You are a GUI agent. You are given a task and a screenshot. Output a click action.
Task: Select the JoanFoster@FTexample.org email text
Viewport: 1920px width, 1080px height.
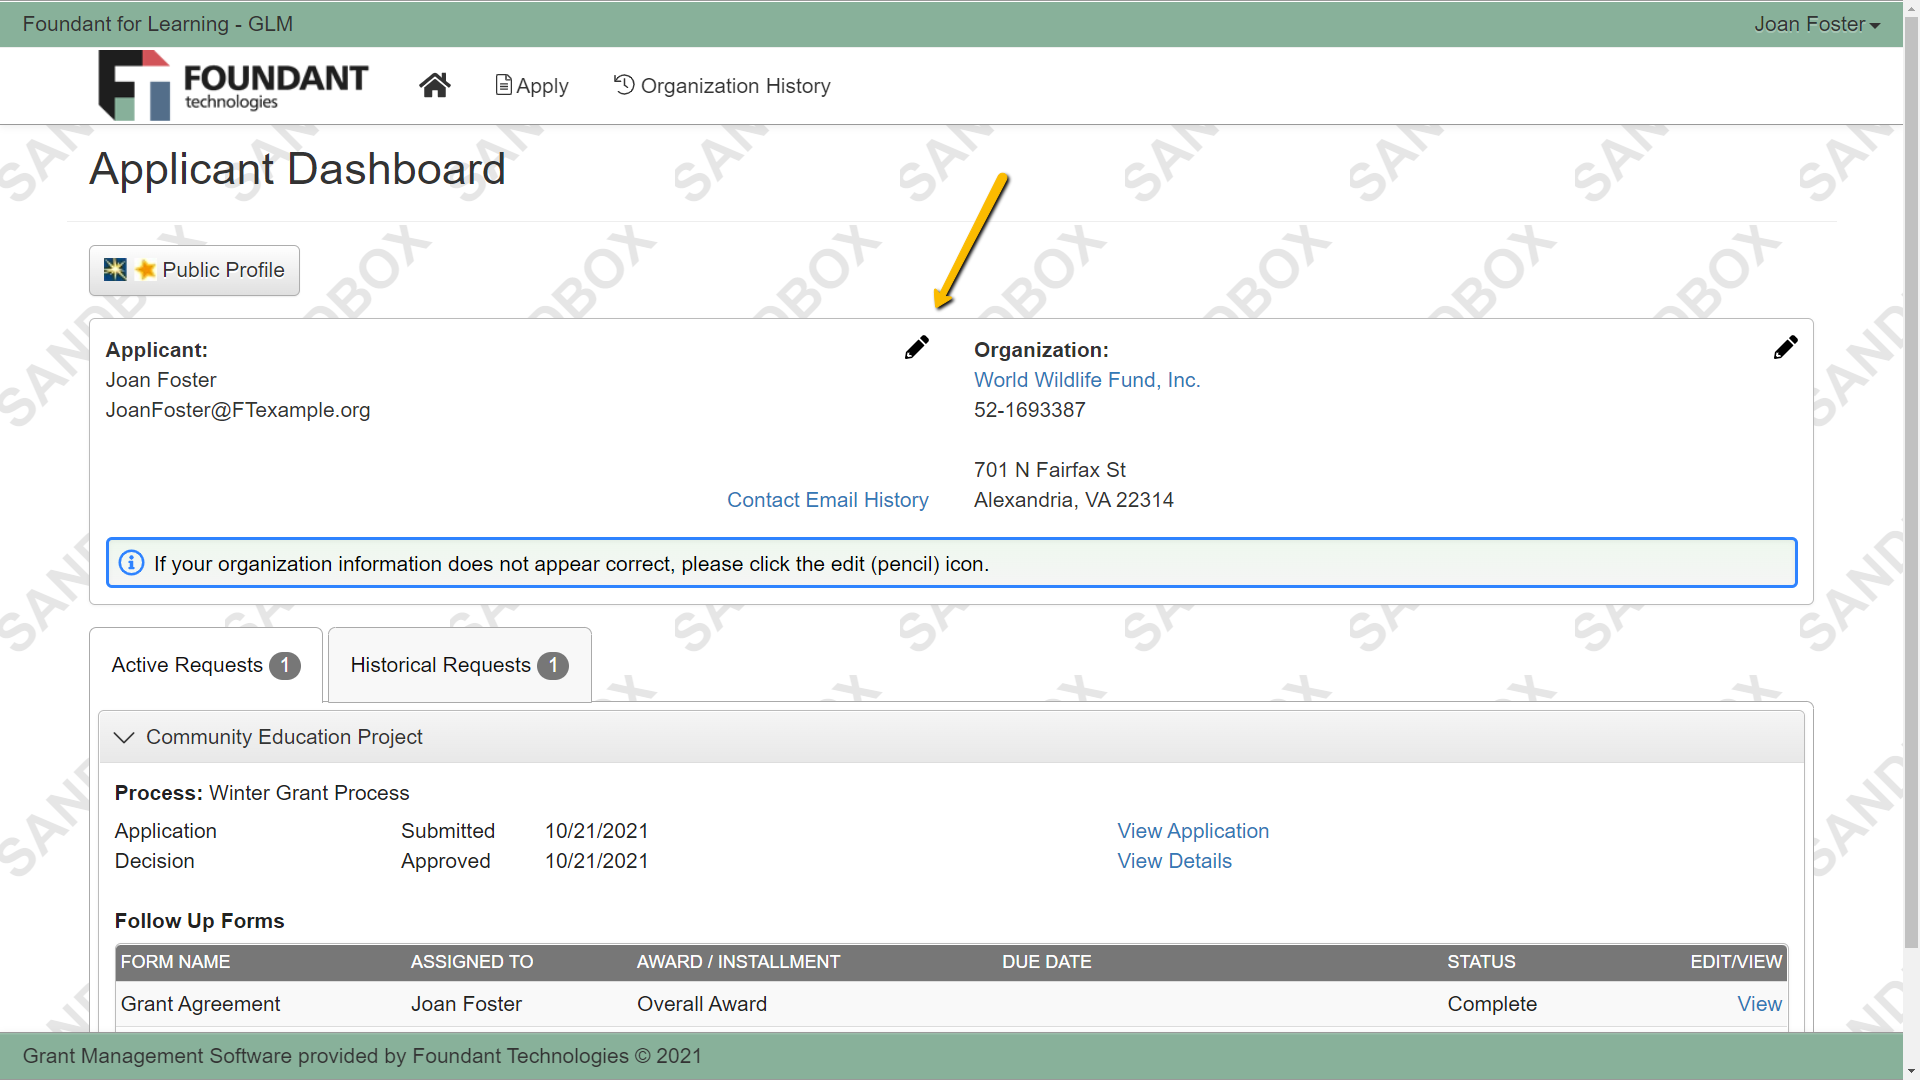click(x=238, y=410)
